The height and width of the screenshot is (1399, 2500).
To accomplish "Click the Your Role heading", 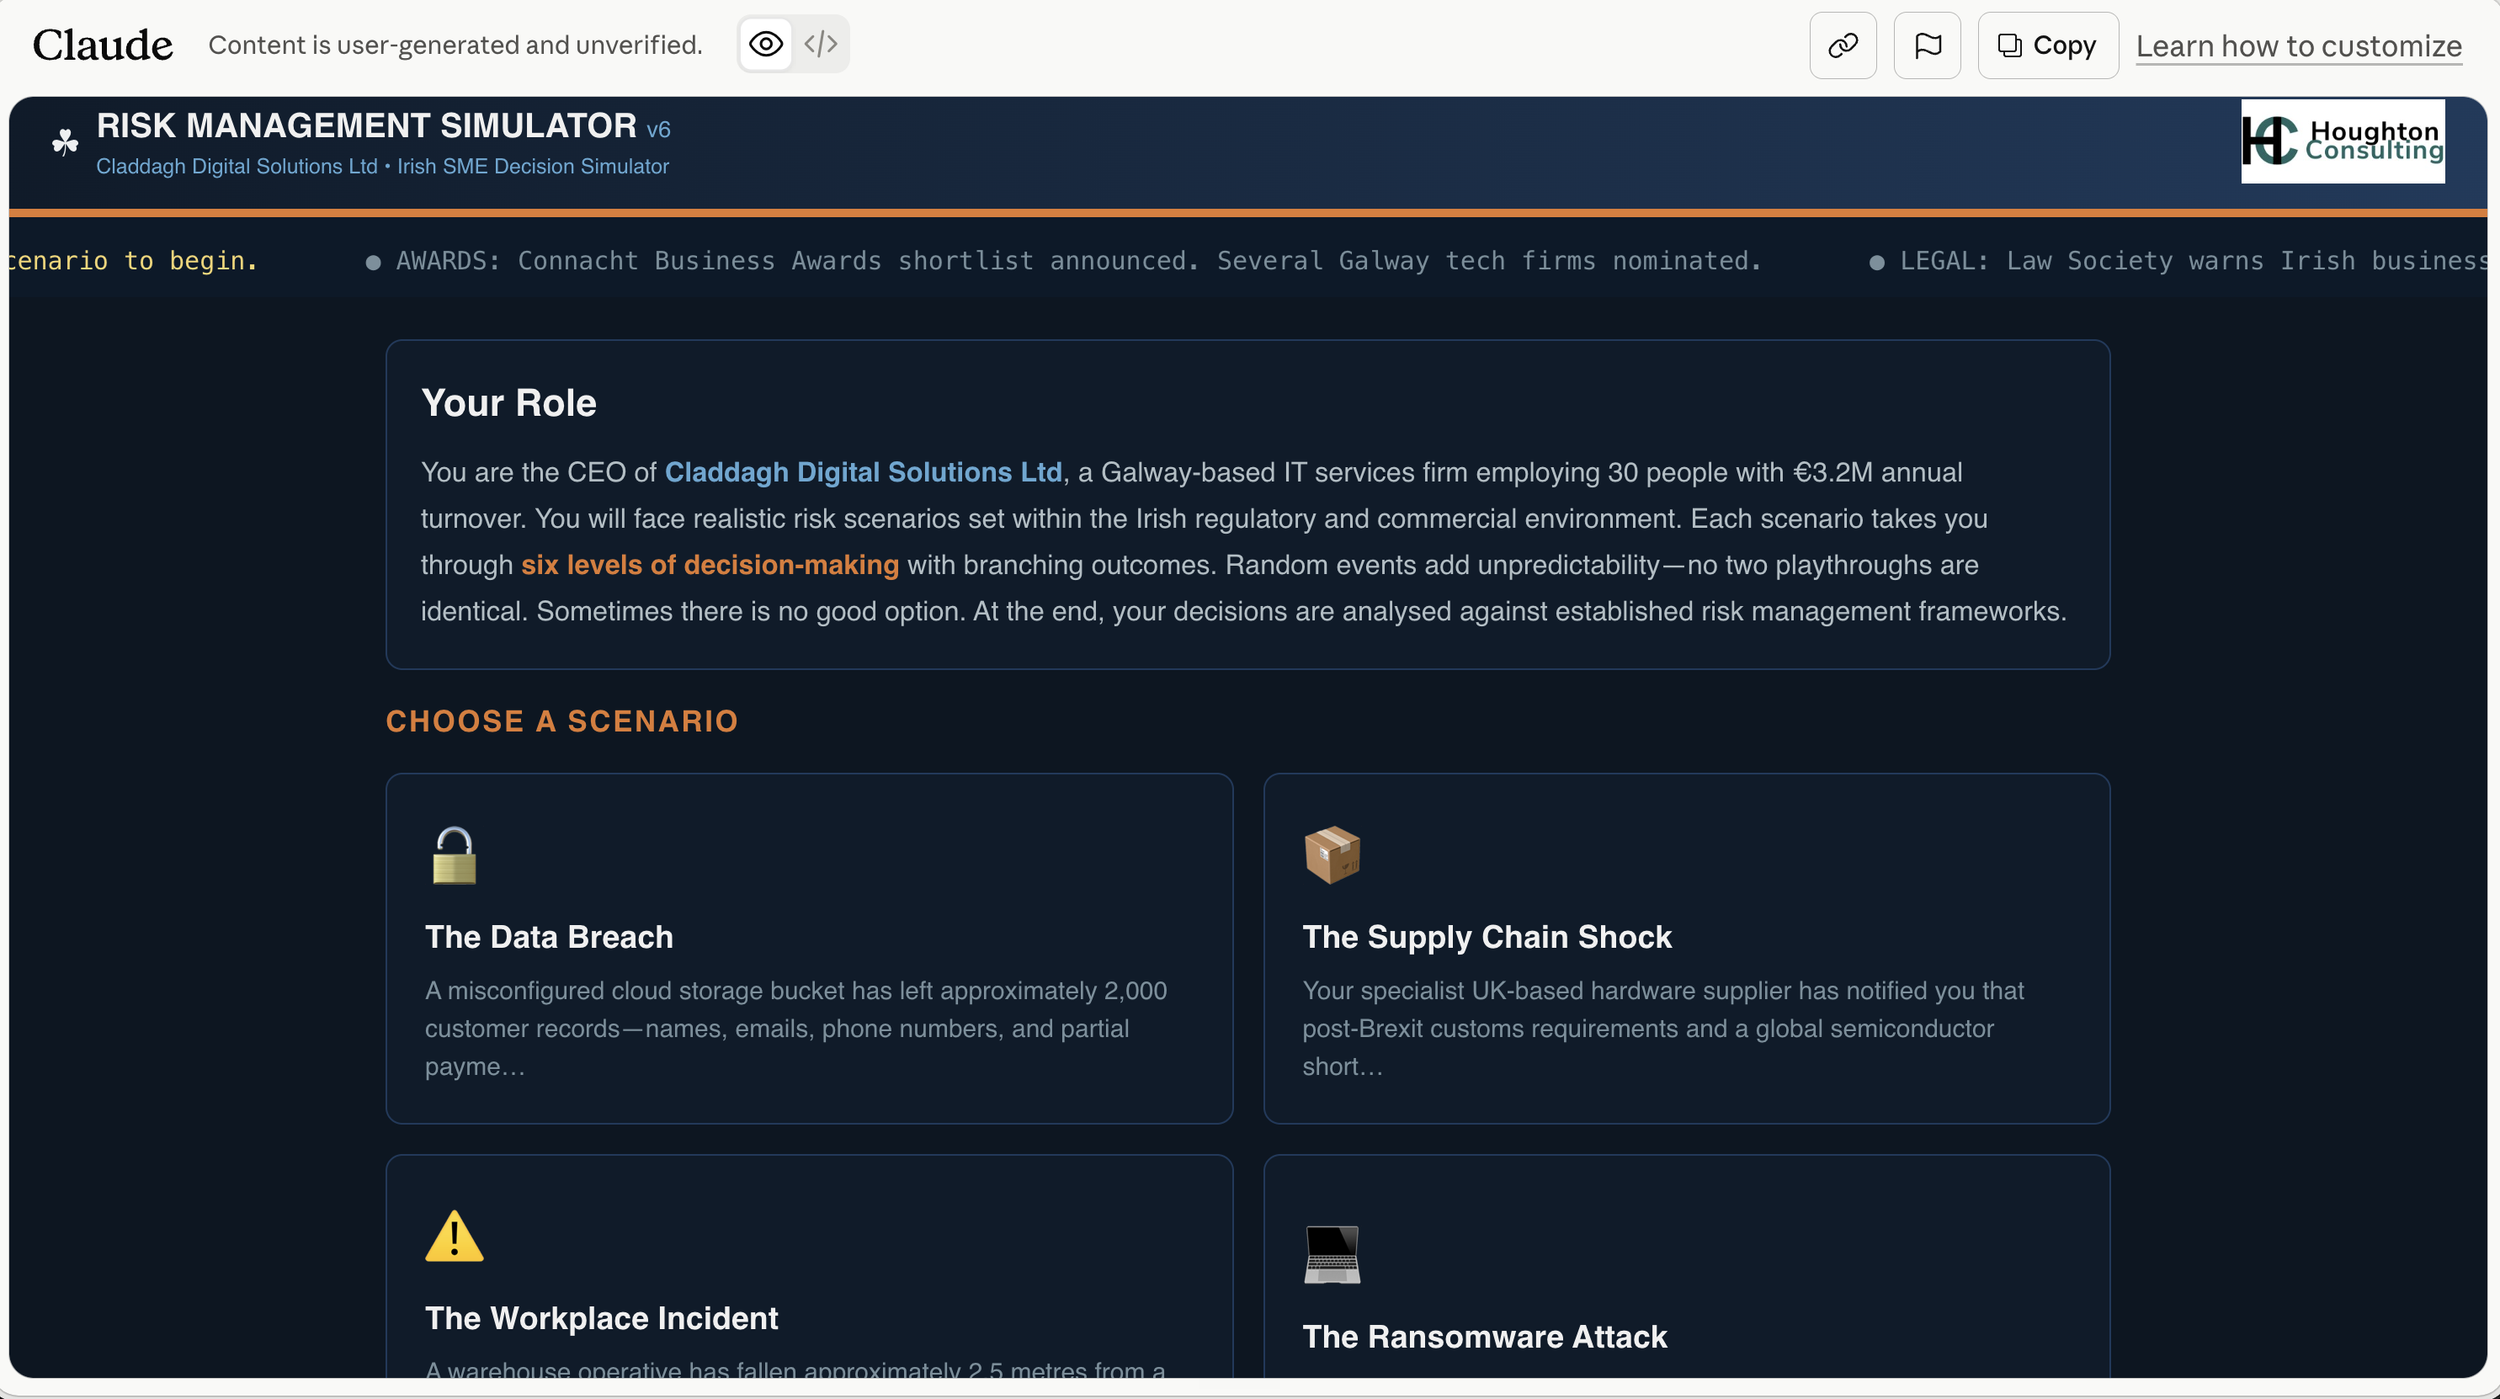I will click(x=509, y=403).
